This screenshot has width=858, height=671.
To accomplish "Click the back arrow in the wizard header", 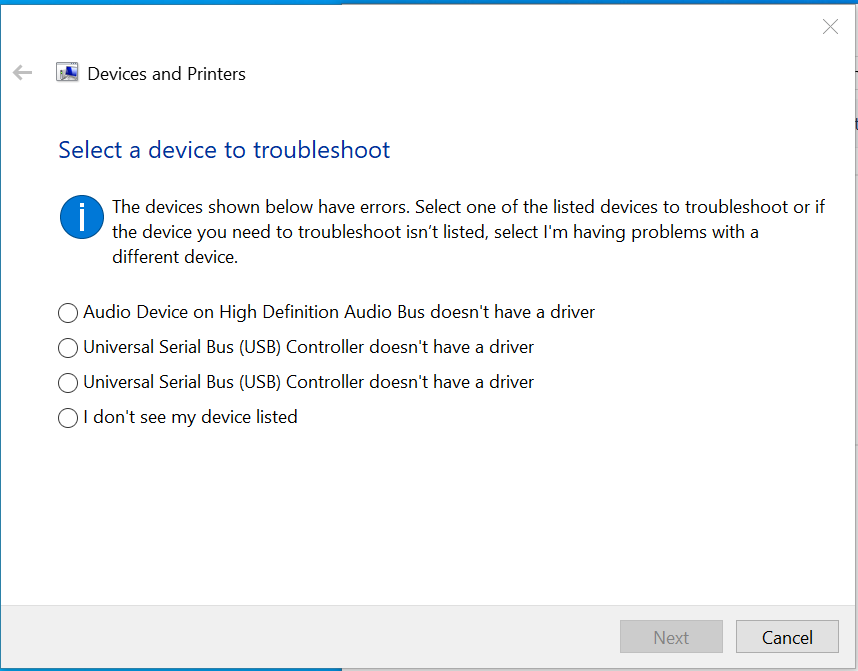I will (x=22, y=73).
